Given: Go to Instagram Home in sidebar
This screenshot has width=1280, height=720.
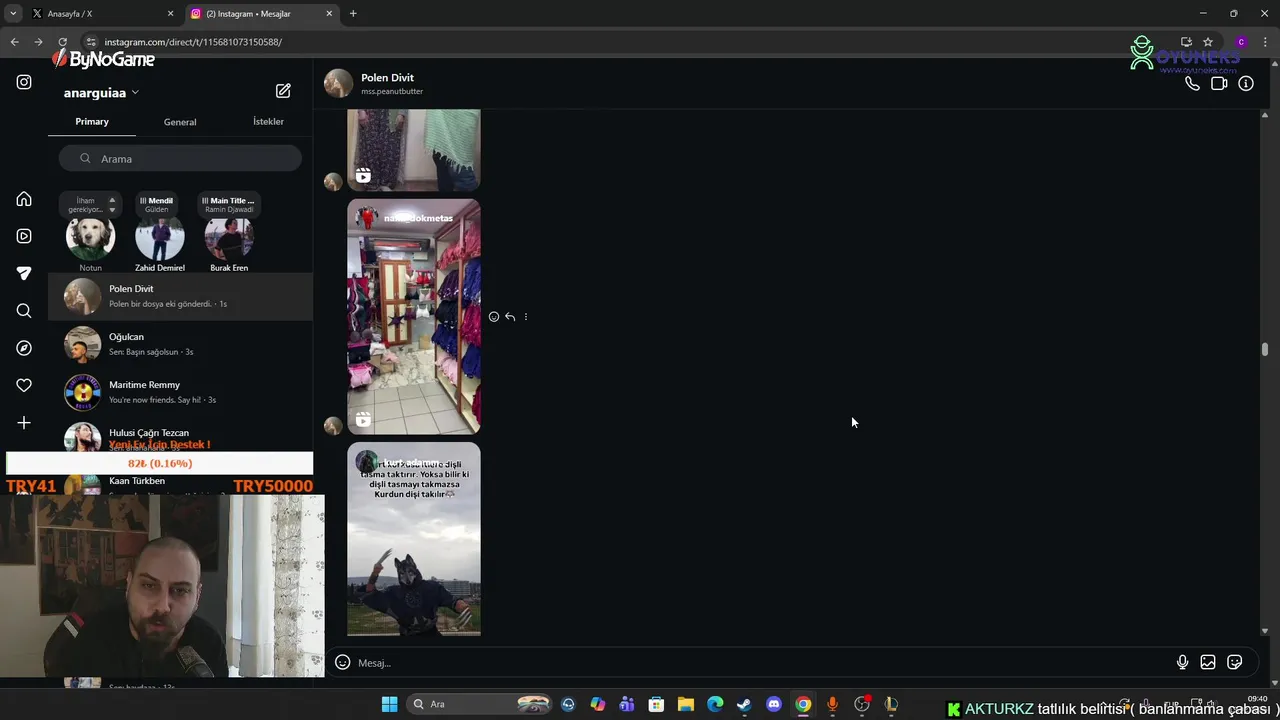Looking at the screenshot, I should click(x=24, y=199).
